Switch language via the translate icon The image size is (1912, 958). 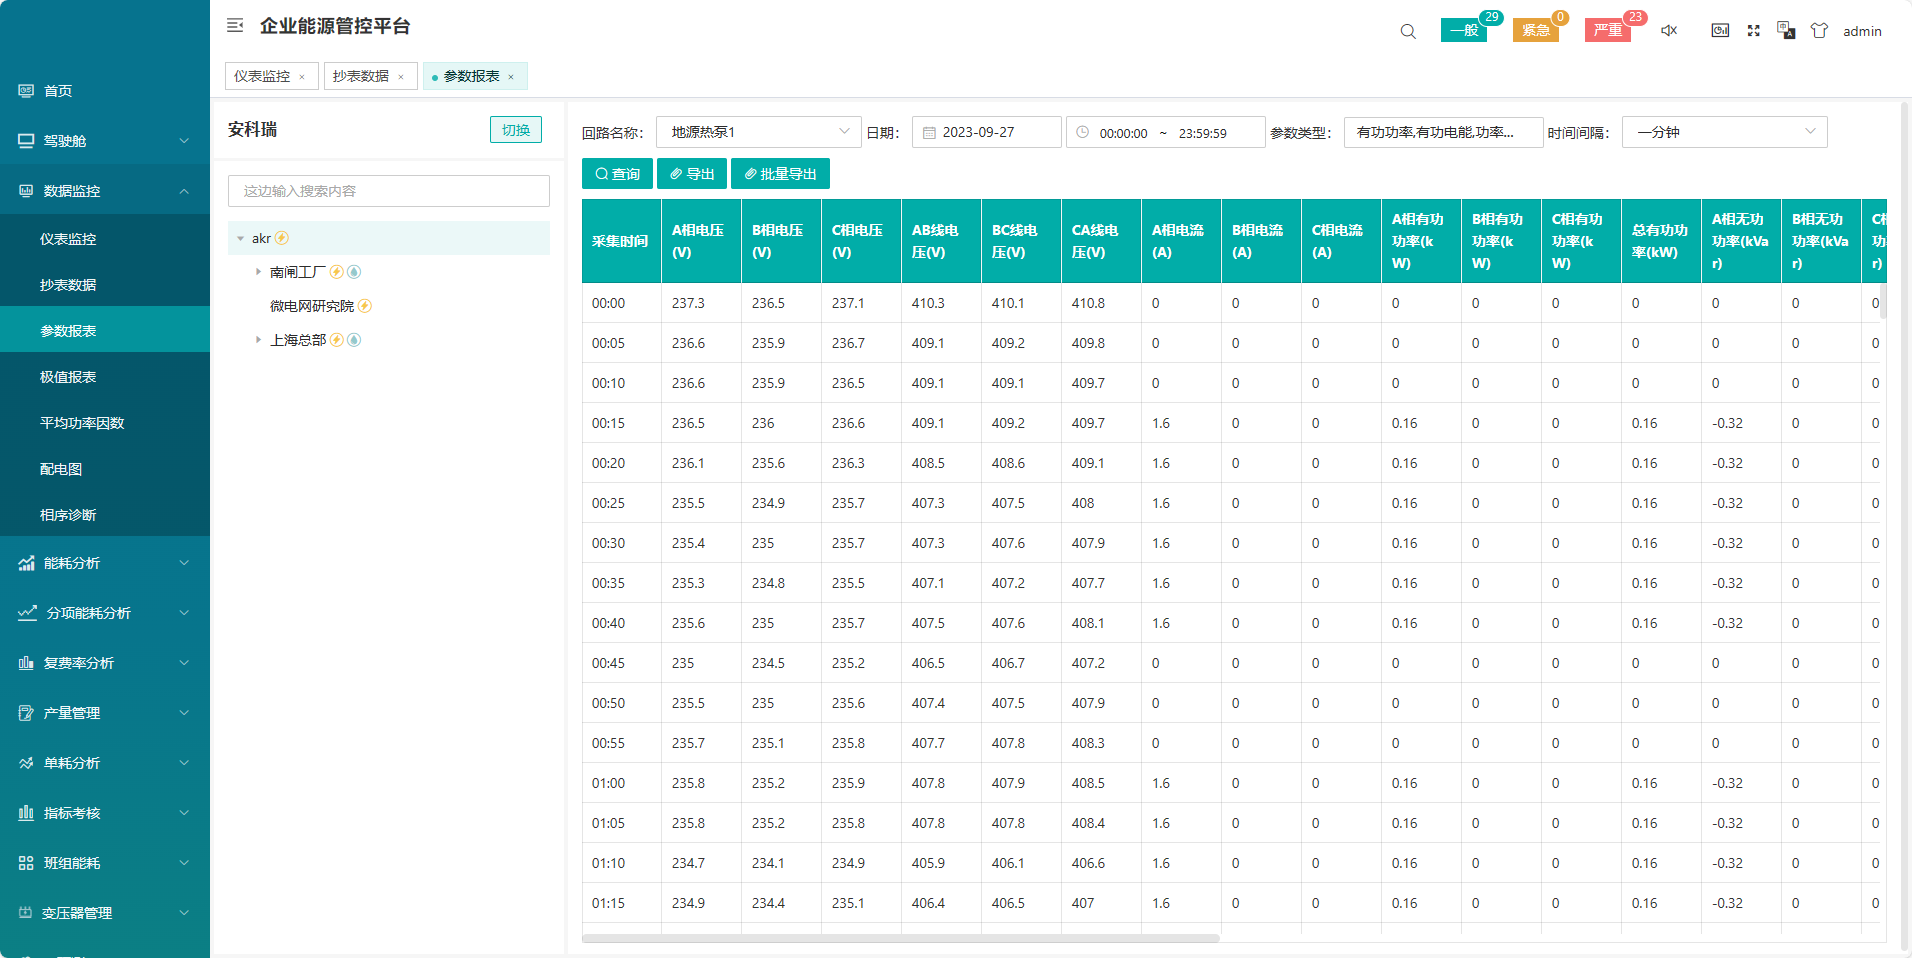click(1786, 31)
